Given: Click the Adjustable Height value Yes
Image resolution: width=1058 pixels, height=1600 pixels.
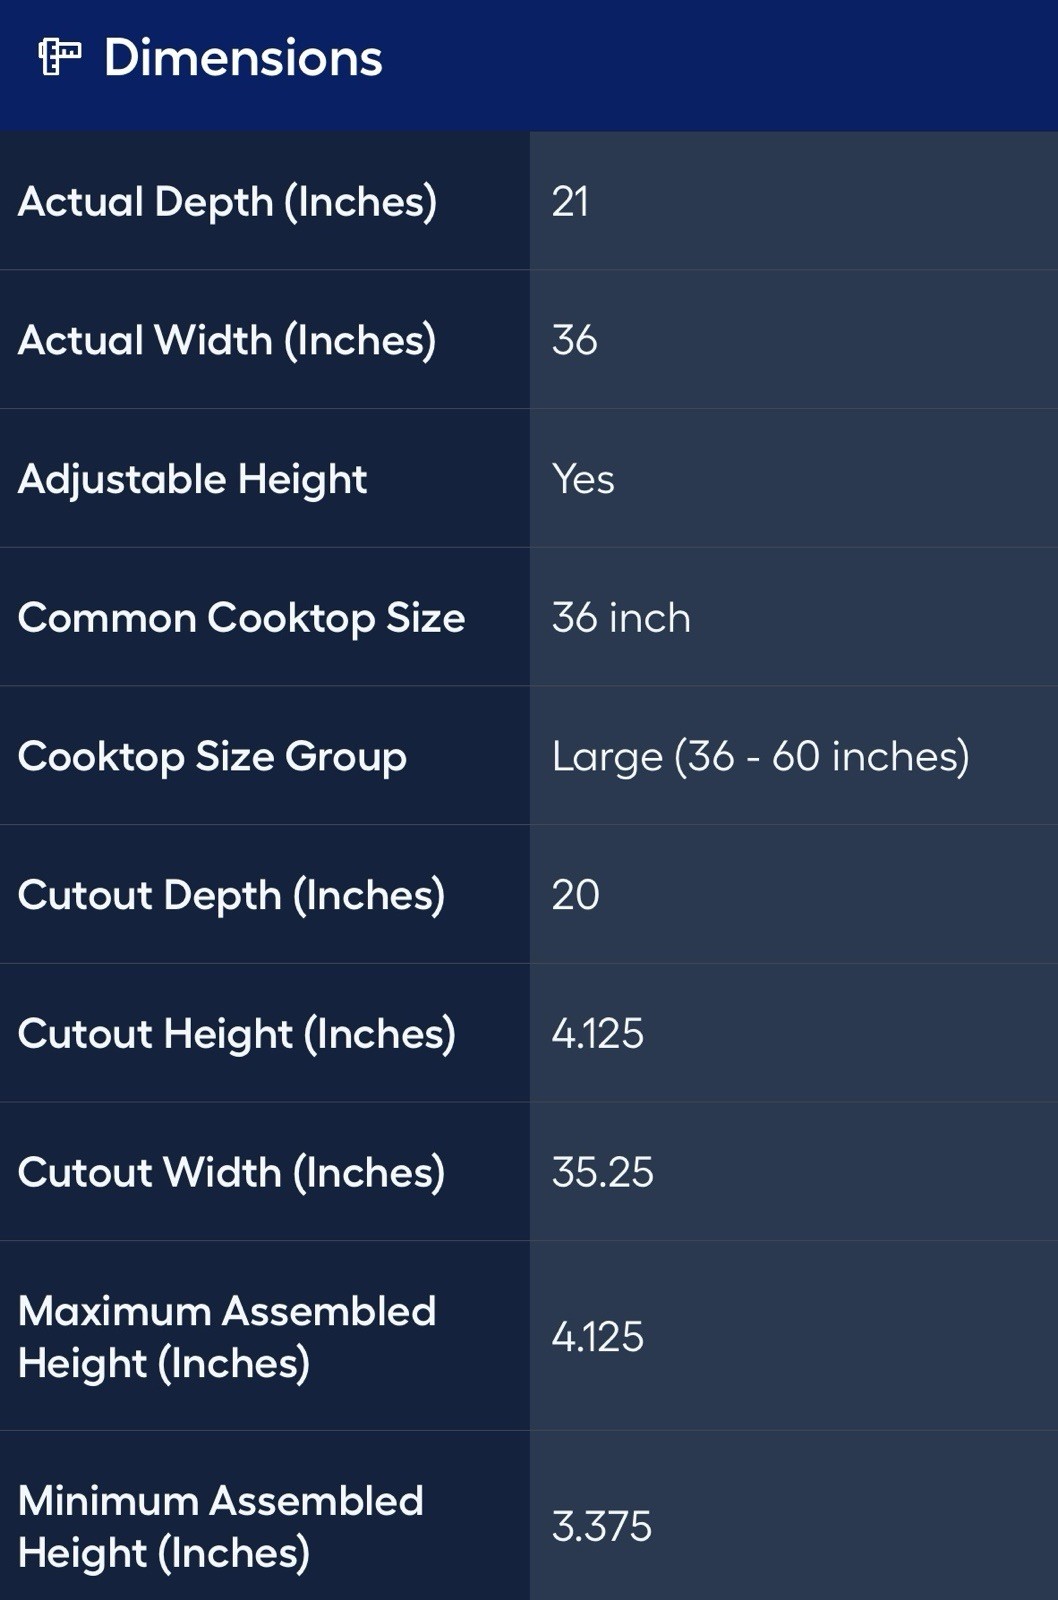Looking at the screenshot, I should (x=583, y=479).
